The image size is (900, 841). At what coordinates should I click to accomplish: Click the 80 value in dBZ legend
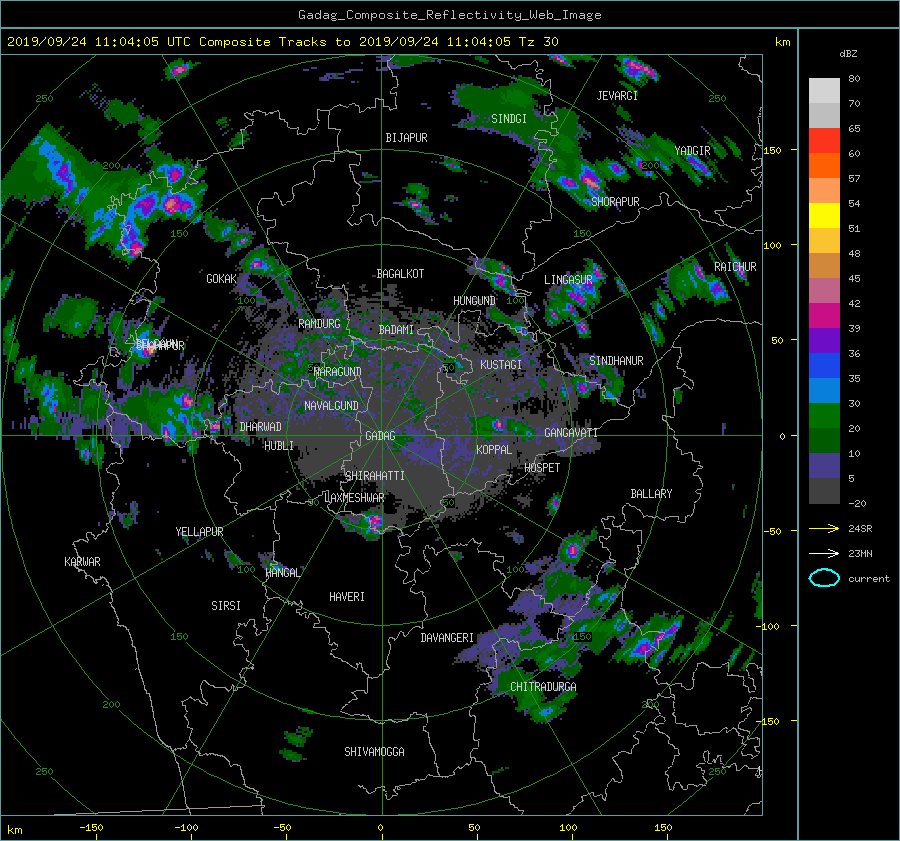click(854, 79)
